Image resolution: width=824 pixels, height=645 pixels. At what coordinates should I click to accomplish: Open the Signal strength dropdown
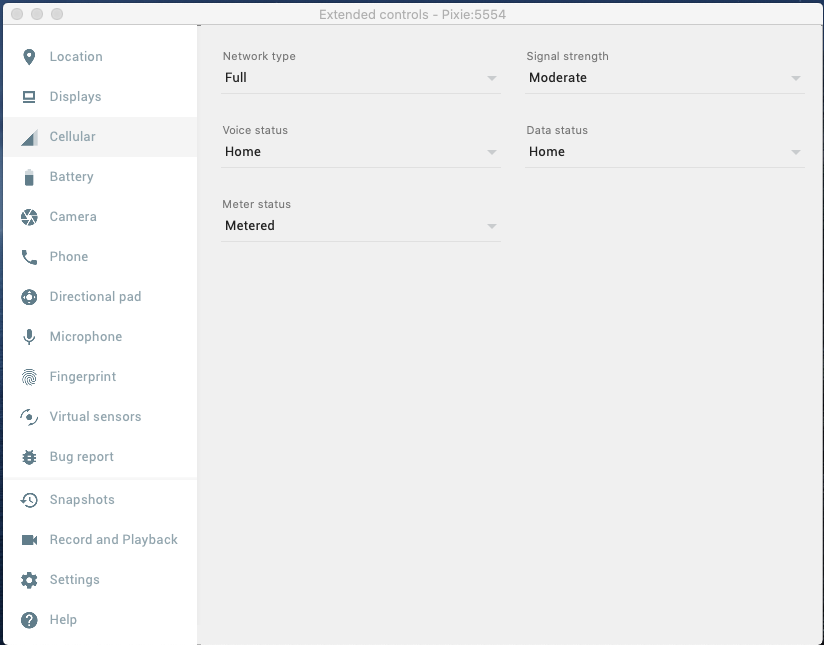tap(664, 78)
